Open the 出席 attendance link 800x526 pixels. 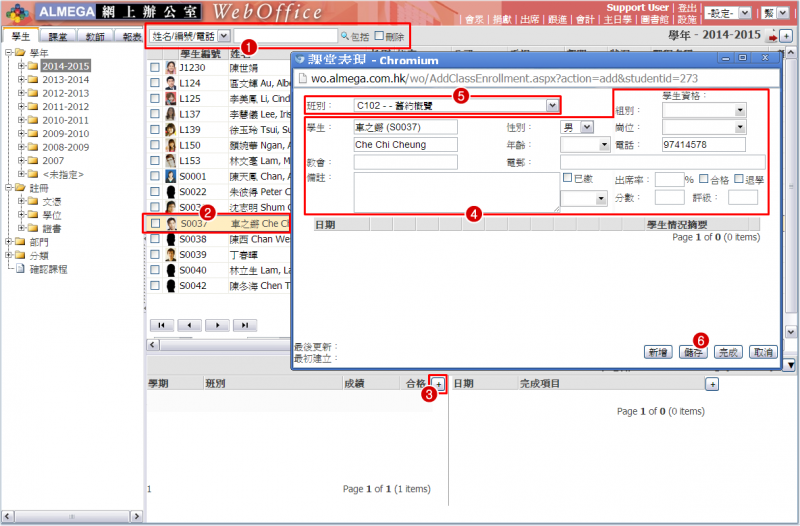[530, 19]
